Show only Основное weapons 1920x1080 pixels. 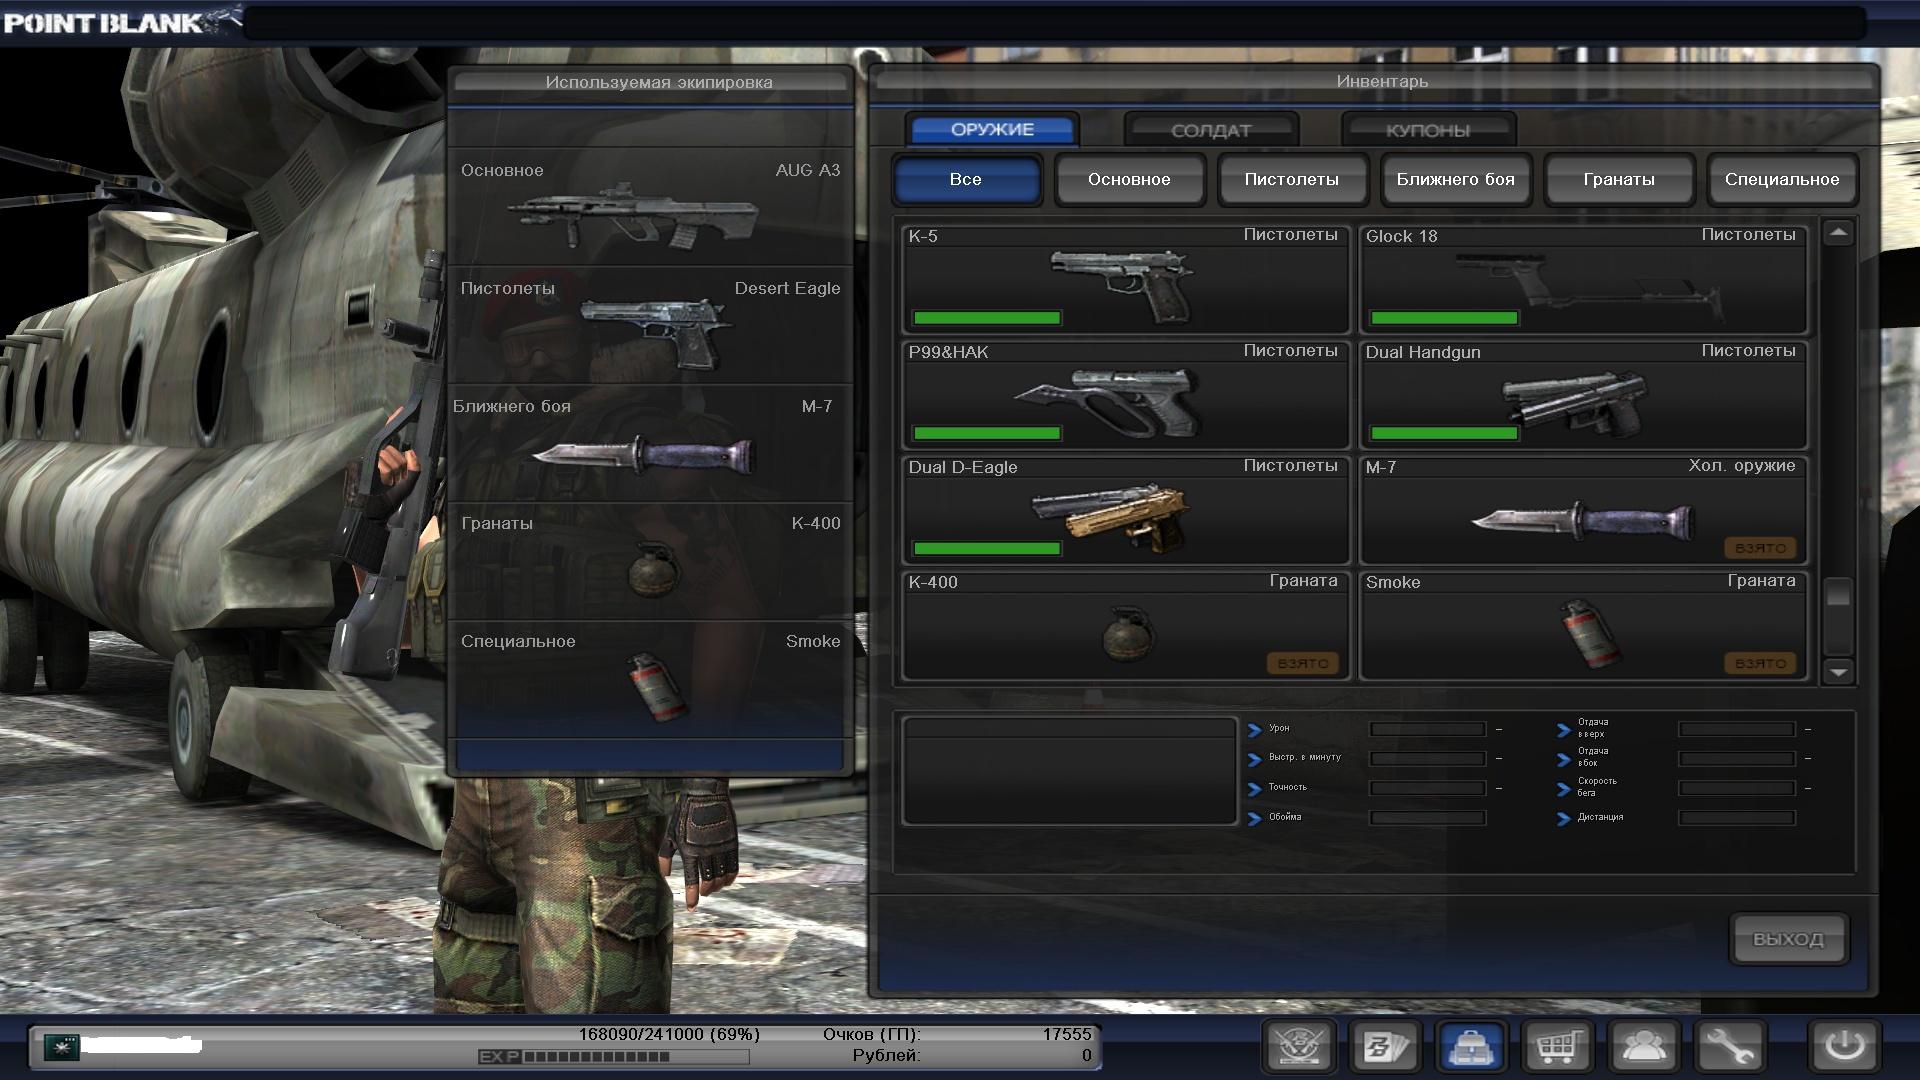tap(1128, 180)
